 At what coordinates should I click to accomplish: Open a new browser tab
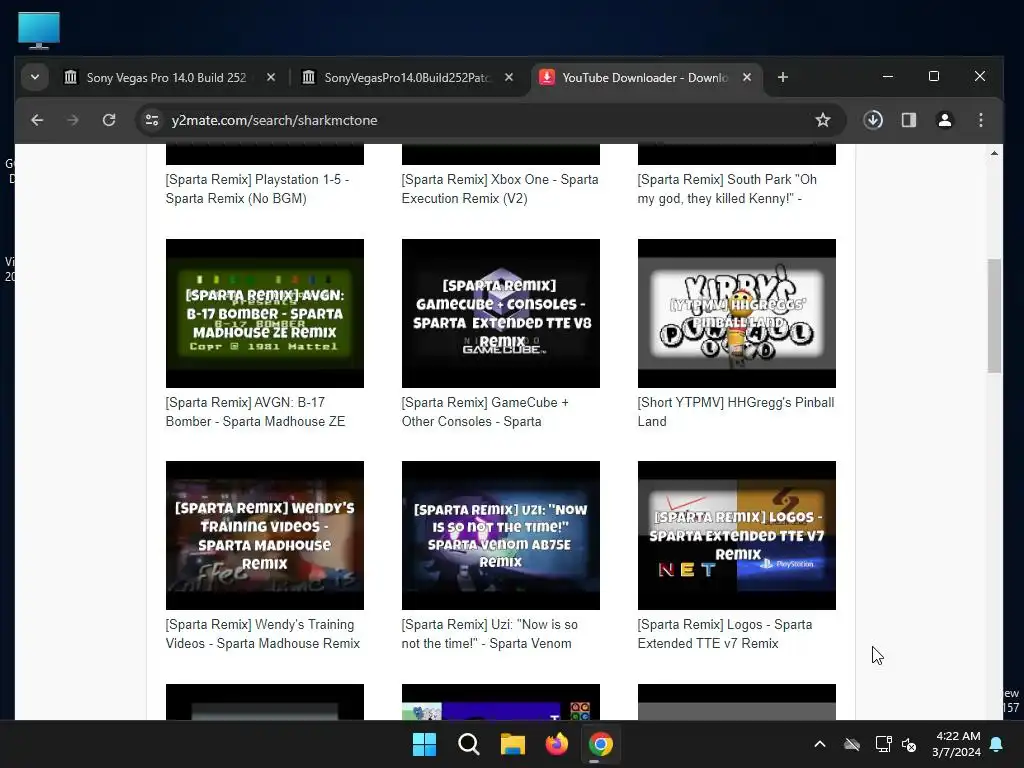point(783,78)
